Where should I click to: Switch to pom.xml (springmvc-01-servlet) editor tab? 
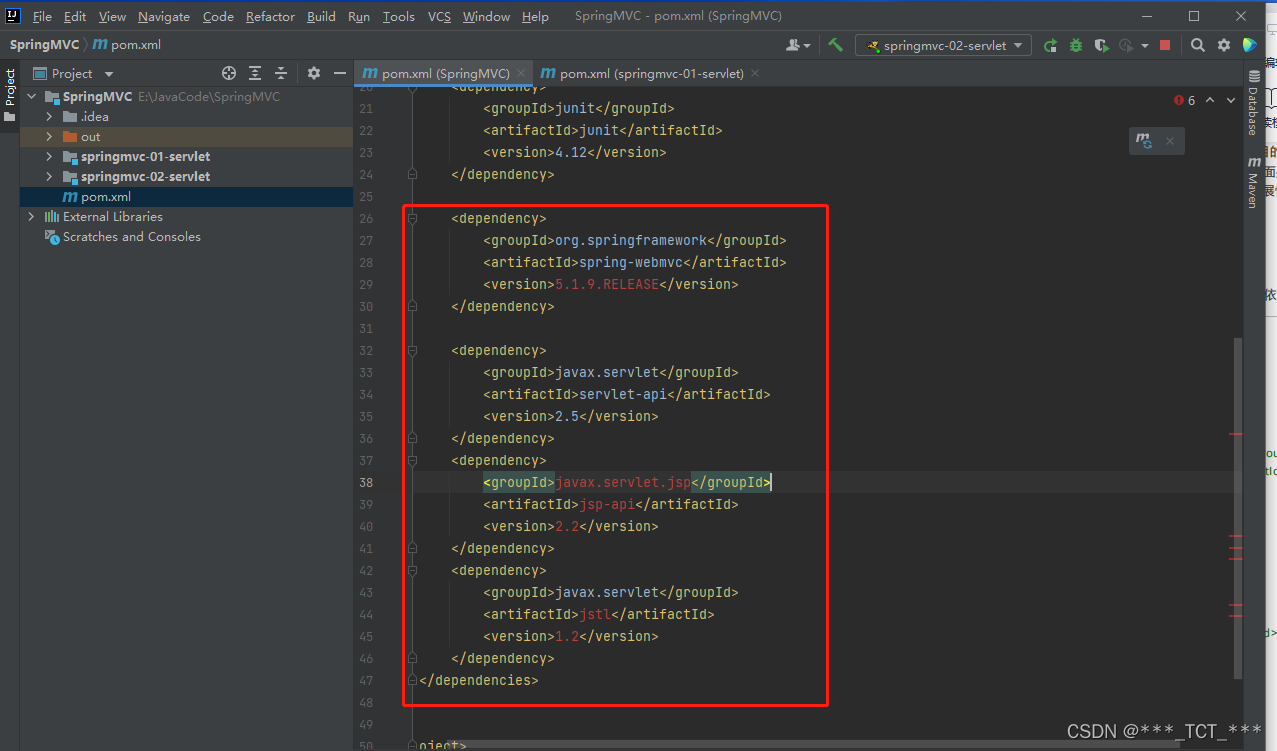tap(652, 73)
